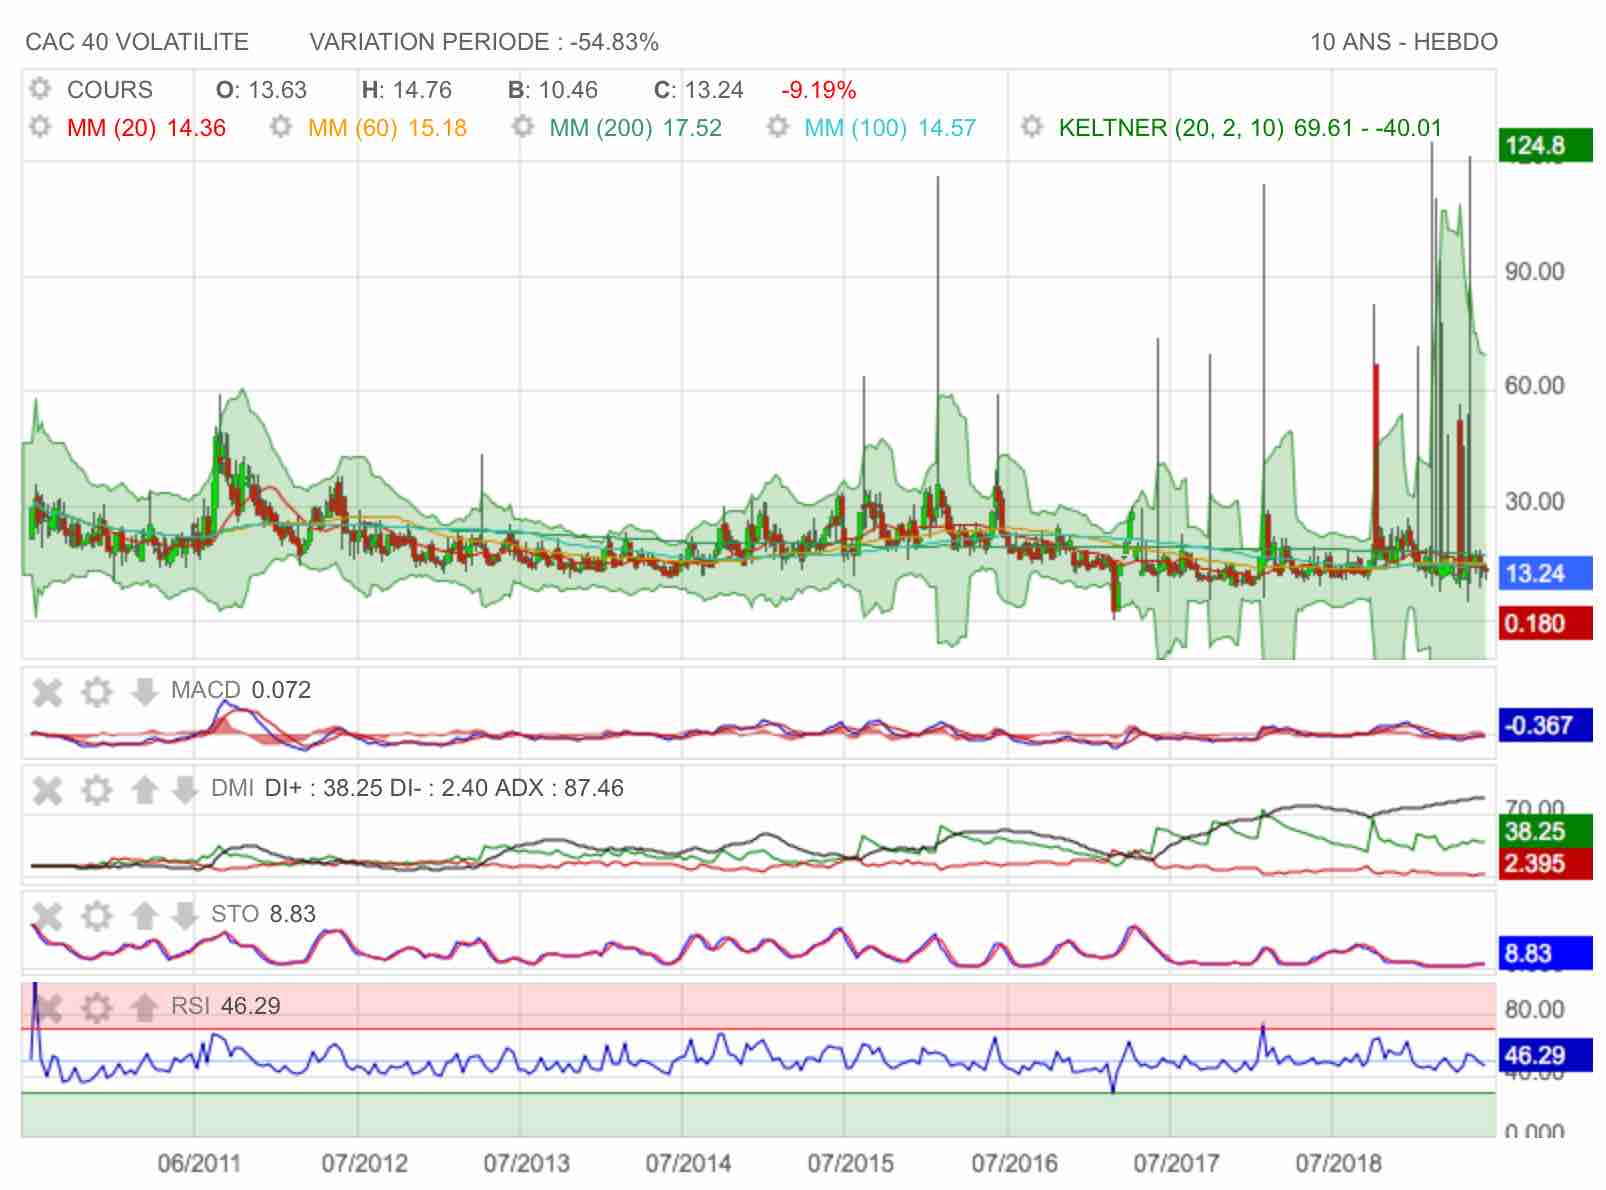1606x1190 pixels.
Task: Click the COURS label
Action: [x=110, y=90]
